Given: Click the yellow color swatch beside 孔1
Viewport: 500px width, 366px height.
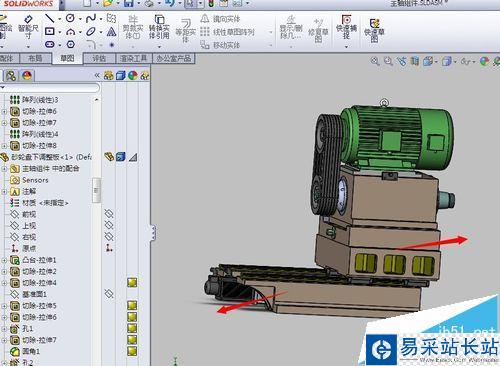Looking at the screenshot, I should point(132,328).
